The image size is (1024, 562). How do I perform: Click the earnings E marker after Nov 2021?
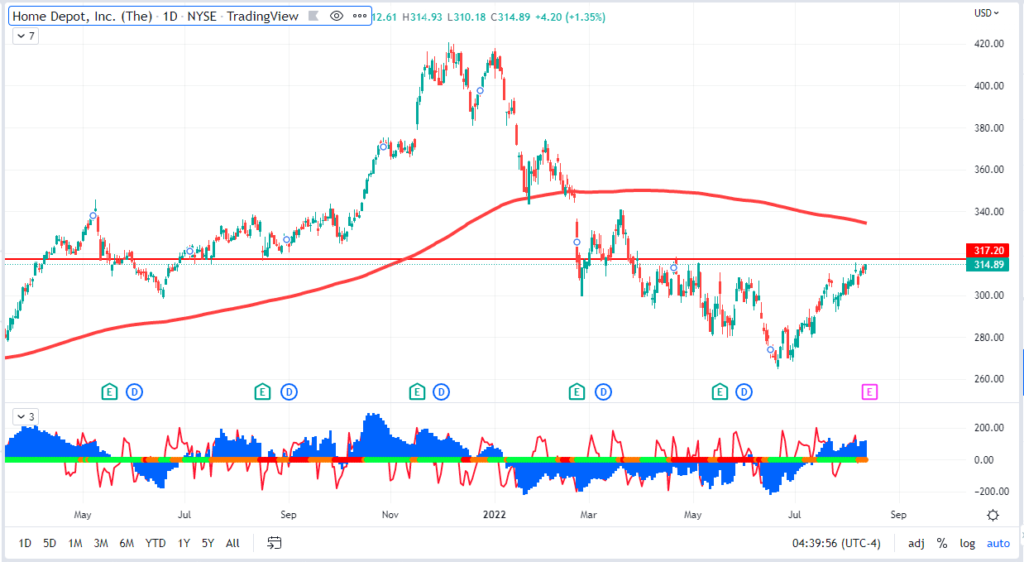[x=417, y=392]
